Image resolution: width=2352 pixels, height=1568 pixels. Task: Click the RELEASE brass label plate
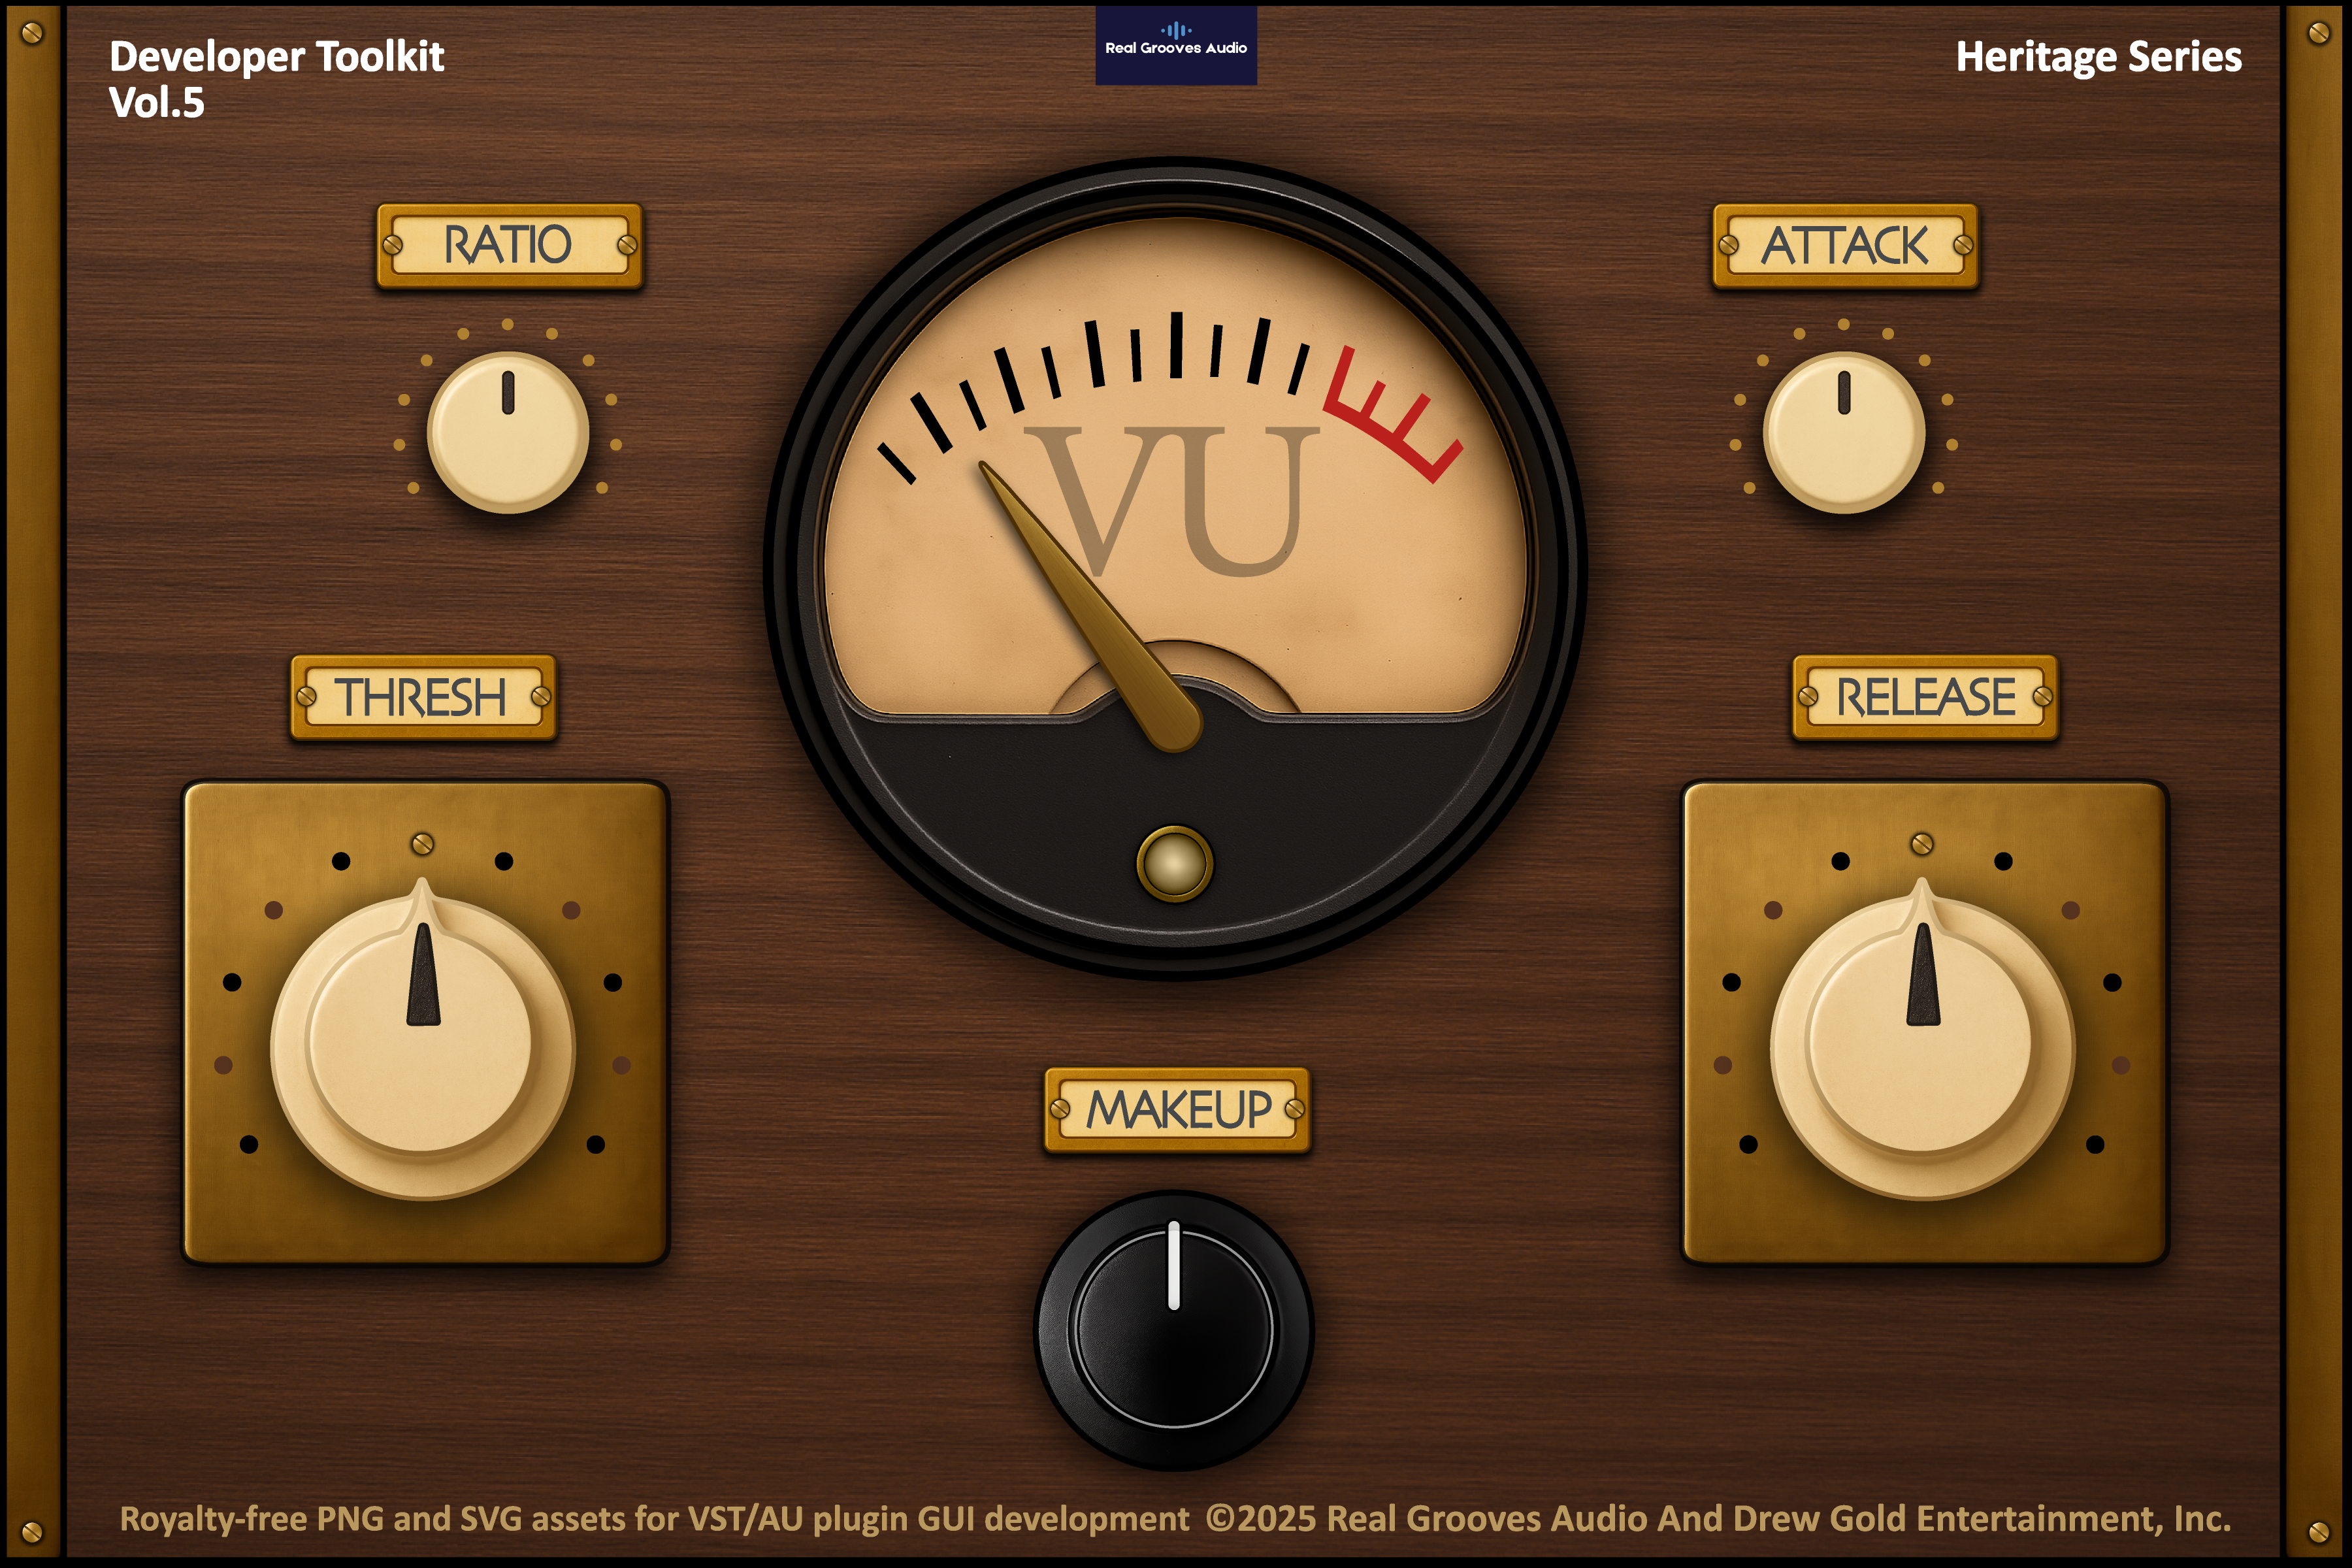click(x=1925, y=697)
